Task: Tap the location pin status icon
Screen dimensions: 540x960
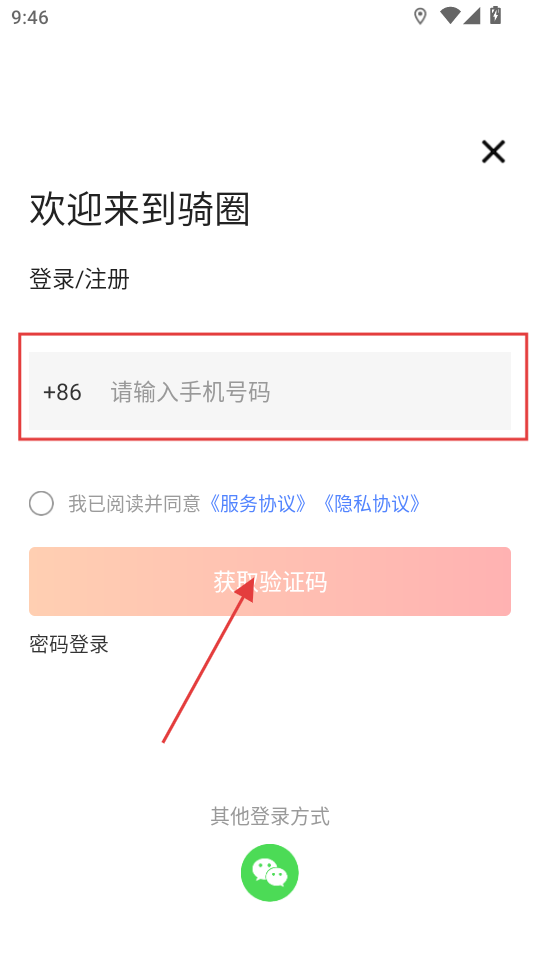Action: point(420,17)
